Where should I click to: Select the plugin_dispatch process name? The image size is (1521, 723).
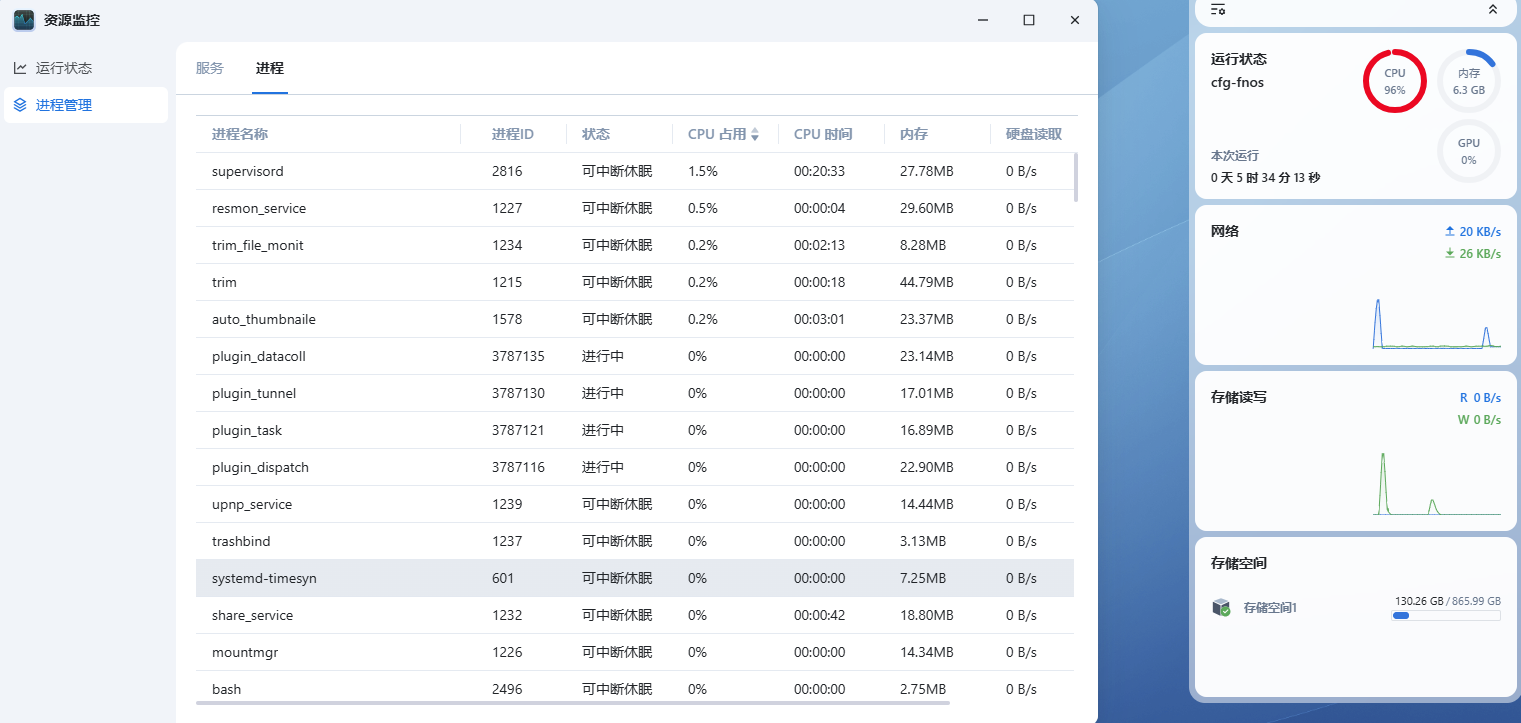(x=260, y=467)
